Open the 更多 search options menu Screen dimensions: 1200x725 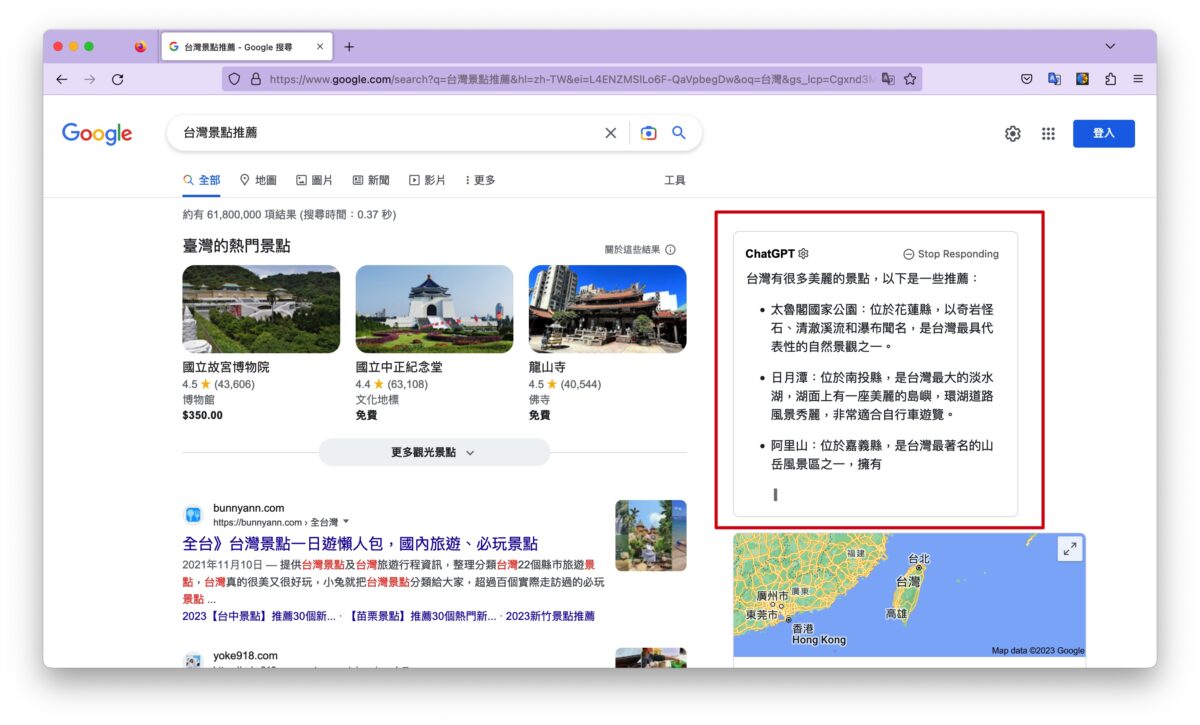pyautogui.click(x=480, y=180)
